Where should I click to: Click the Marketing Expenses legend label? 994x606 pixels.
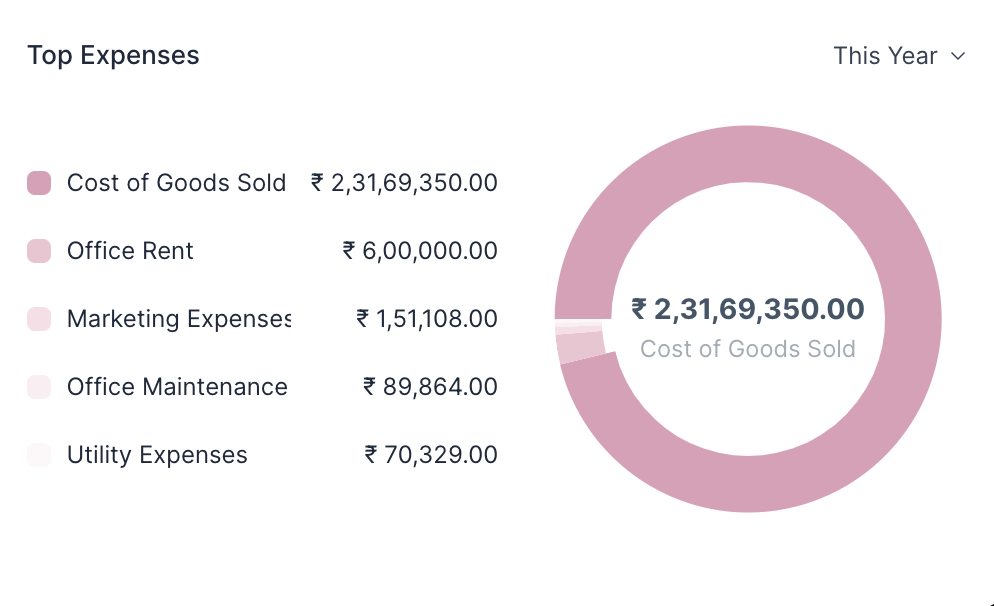coord(179,319)
